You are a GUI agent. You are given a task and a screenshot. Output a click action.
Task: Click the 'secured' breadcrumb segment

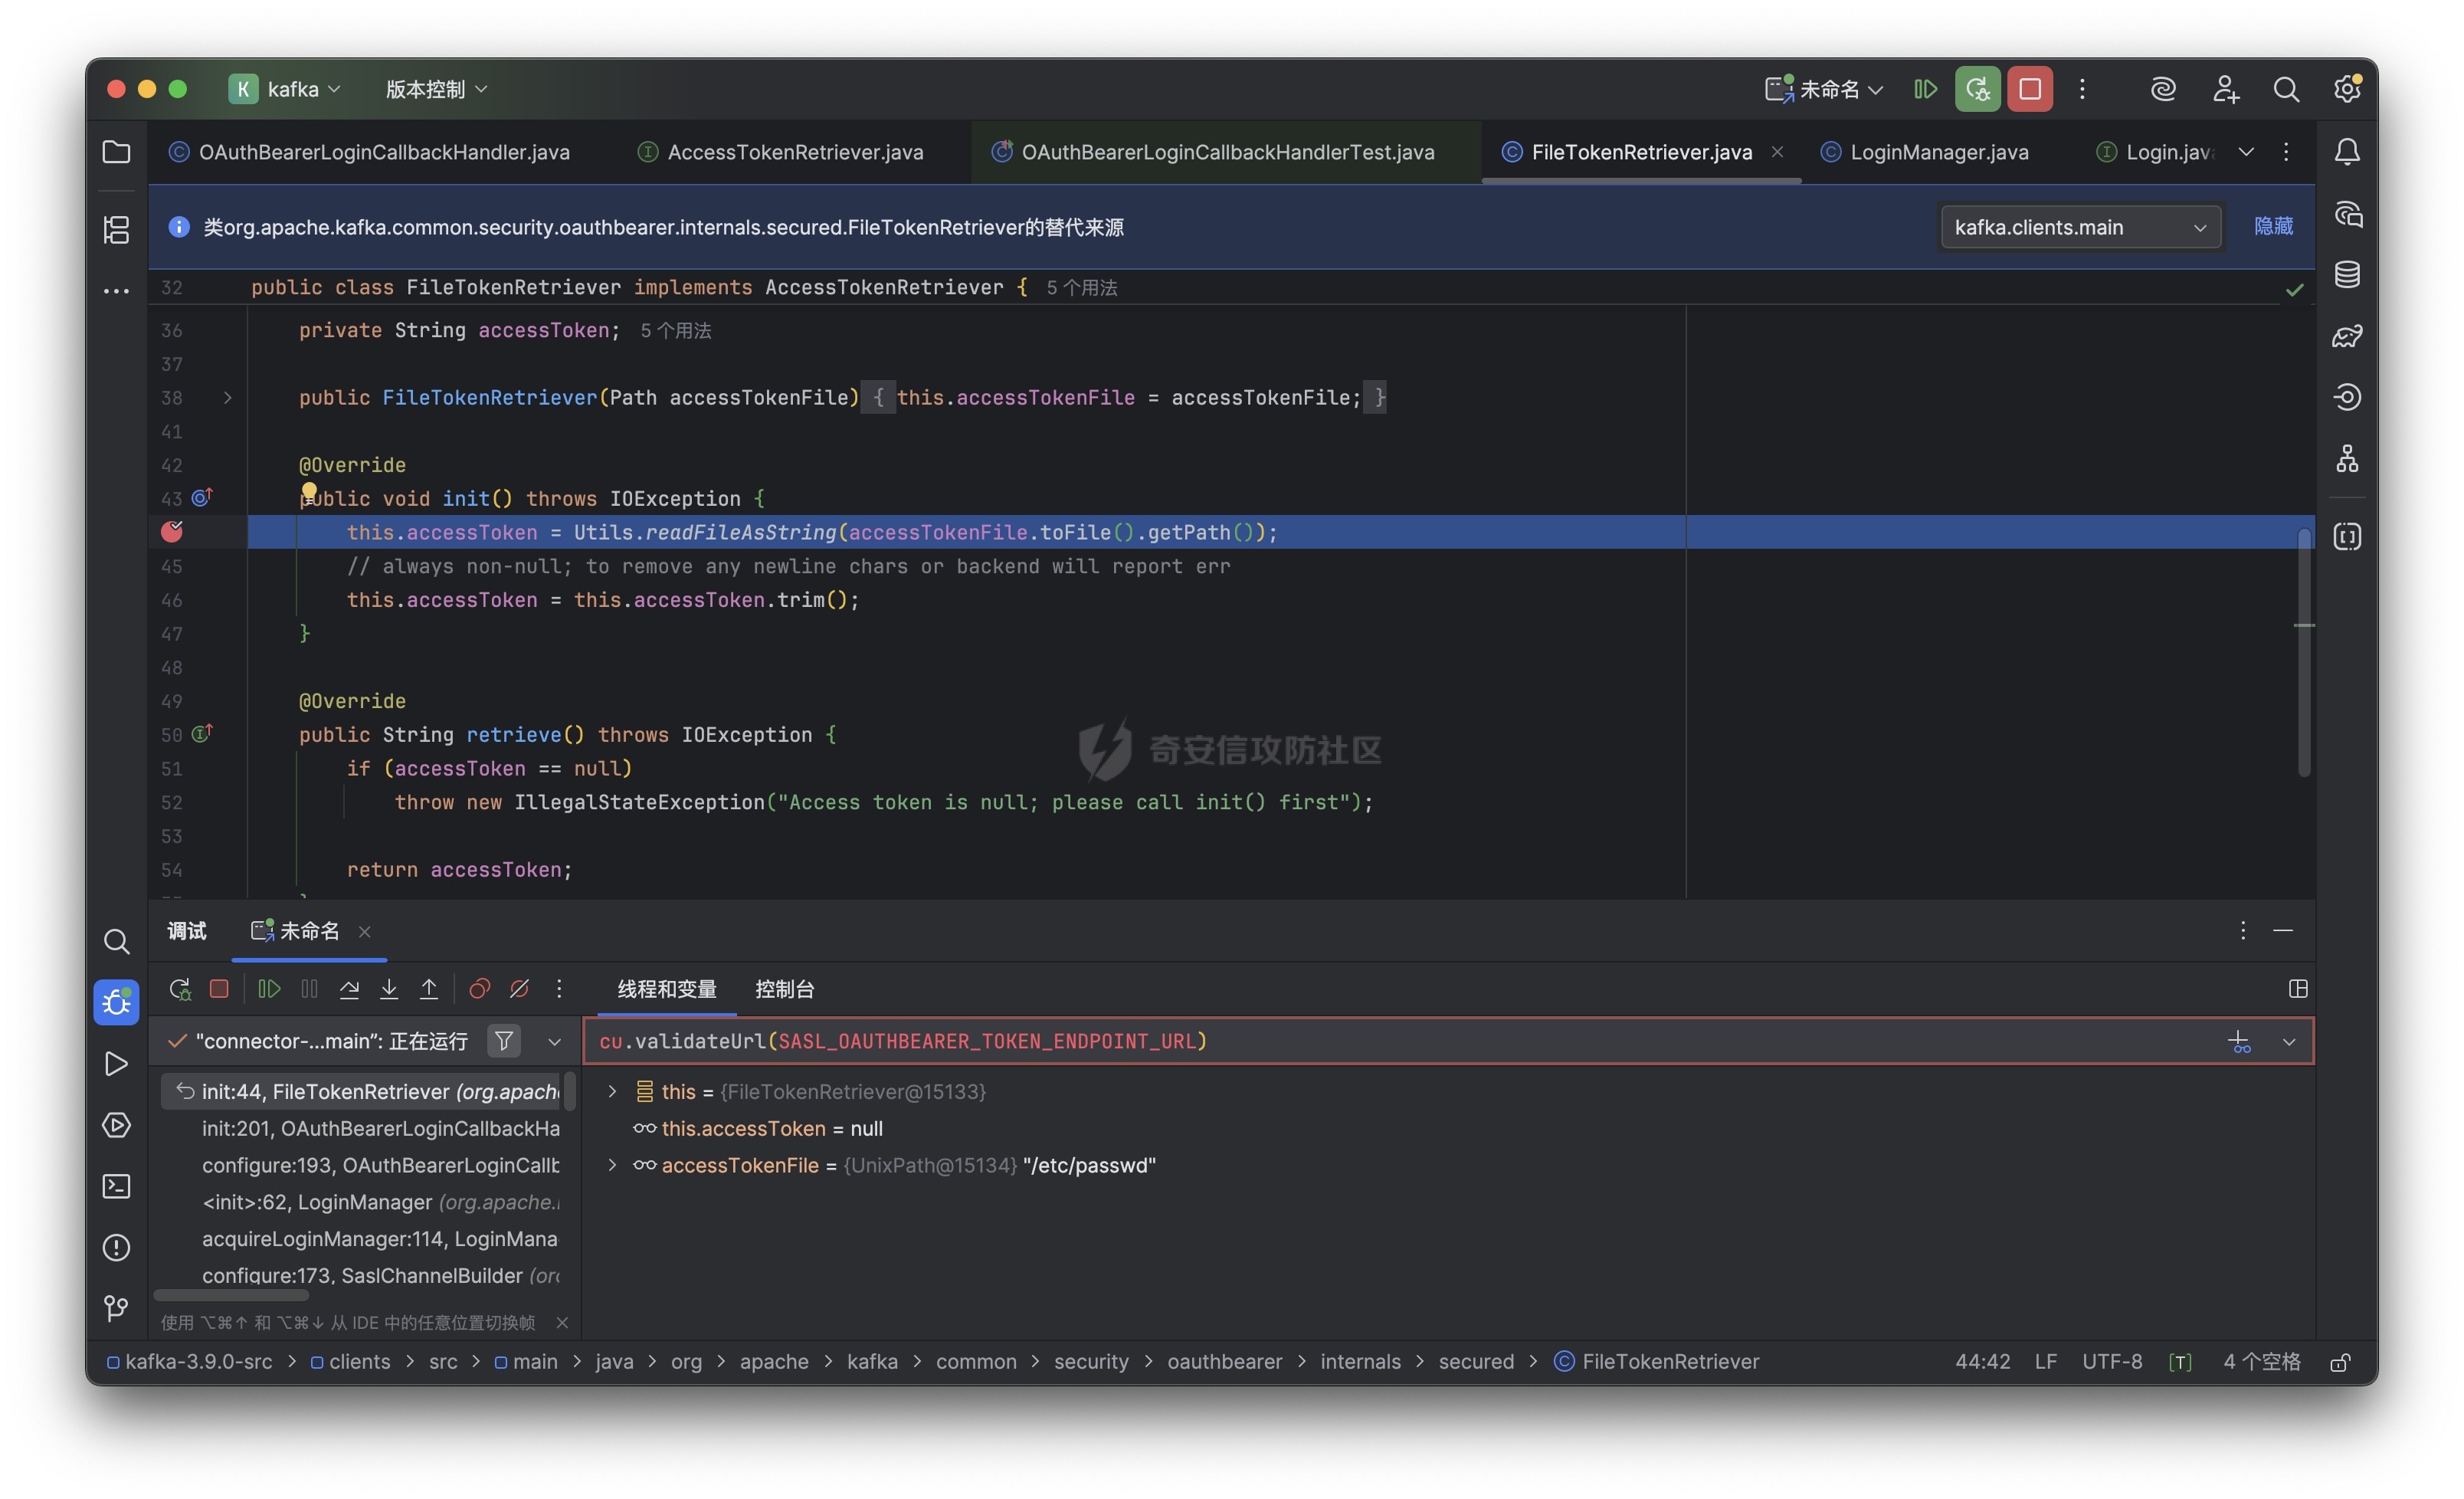[1476, 1362]
